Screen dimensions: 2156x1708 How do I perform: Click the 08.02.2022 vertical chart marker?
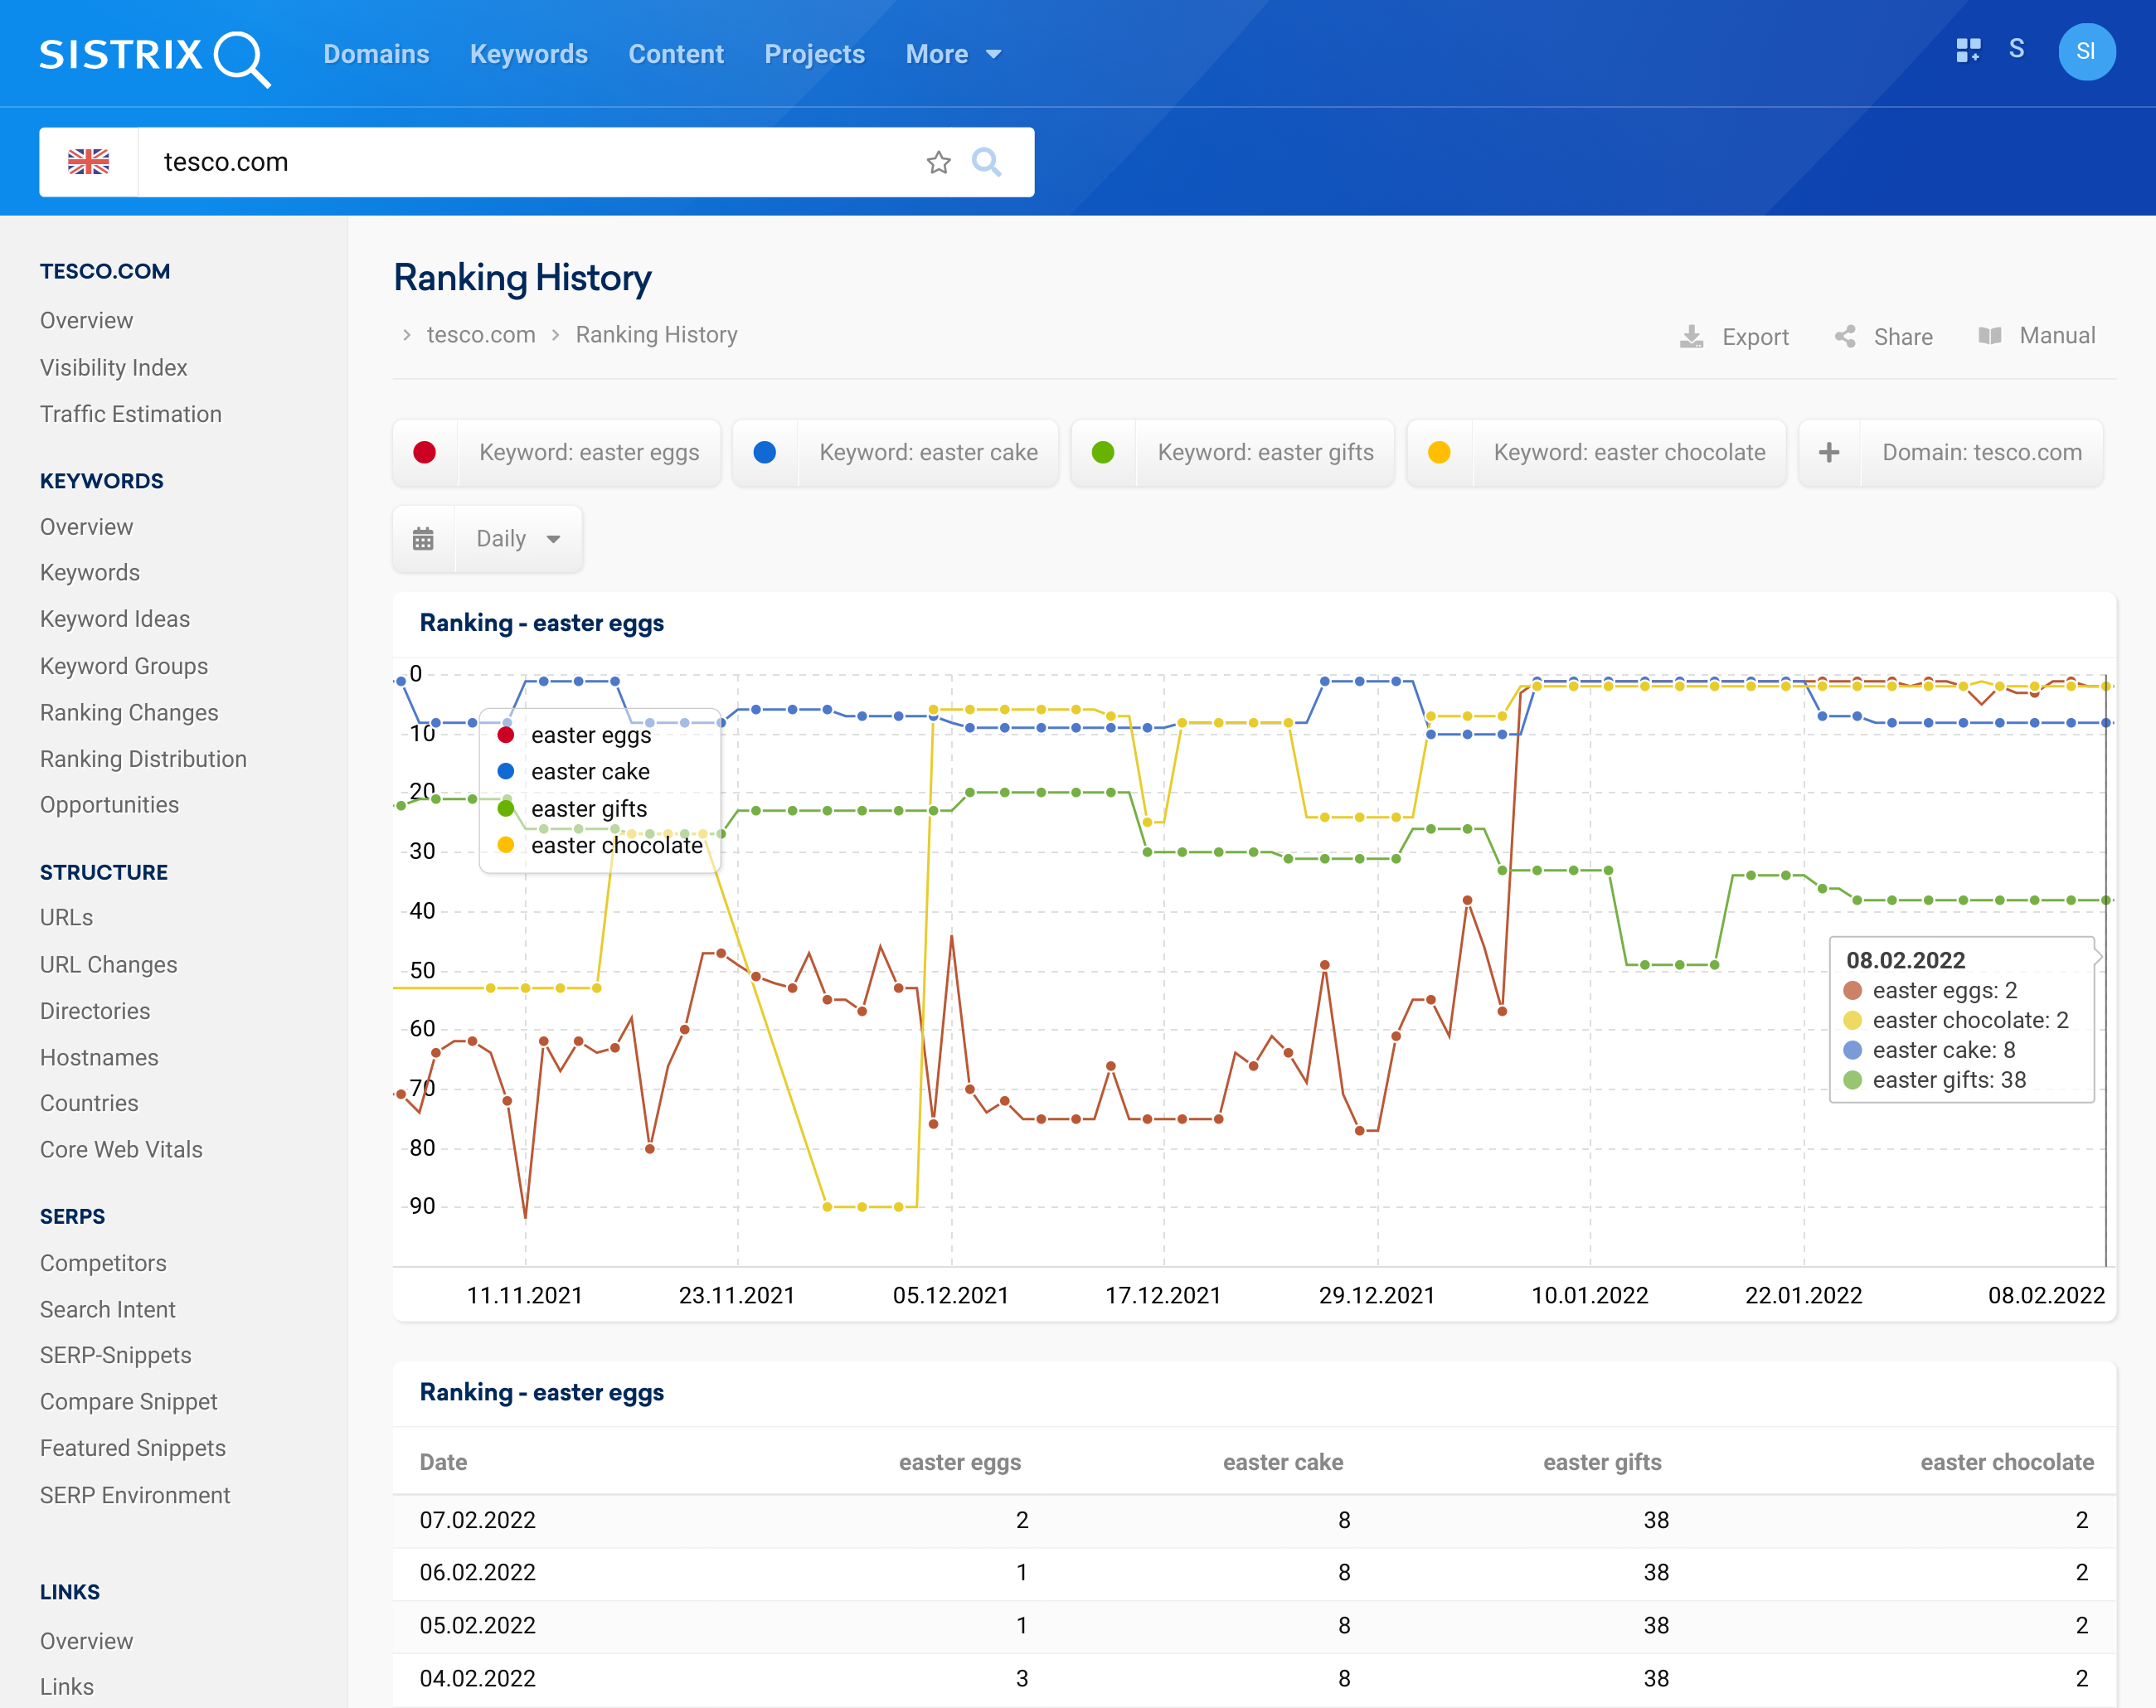[x=2106, y=970]
